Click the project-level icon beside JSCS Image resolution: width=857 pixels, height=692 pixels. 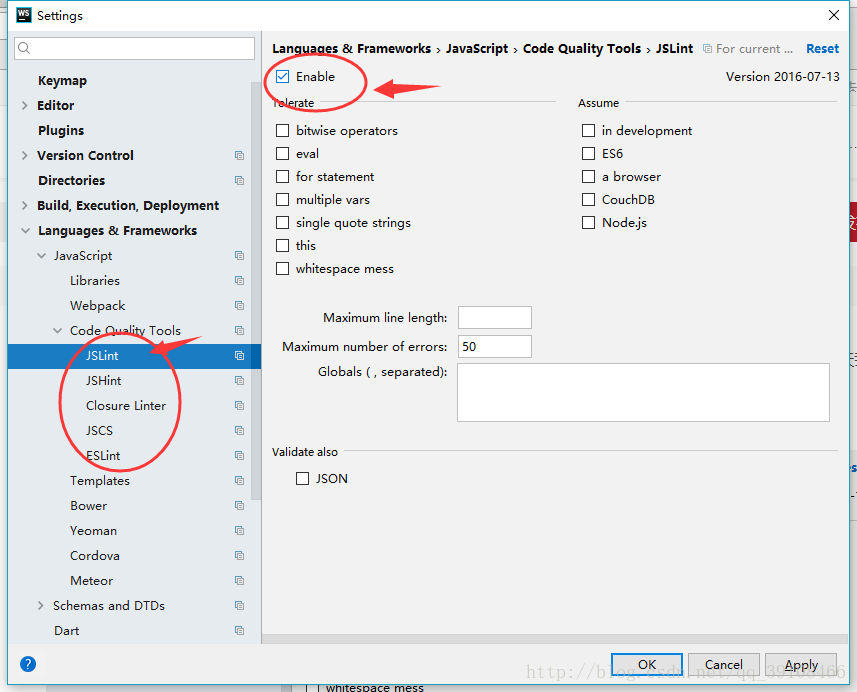[239, 430]
